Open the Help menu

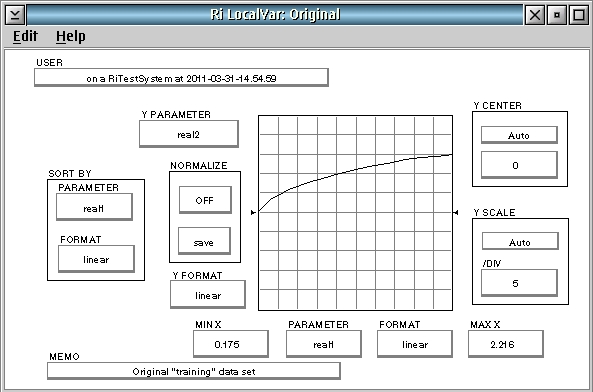71,36
